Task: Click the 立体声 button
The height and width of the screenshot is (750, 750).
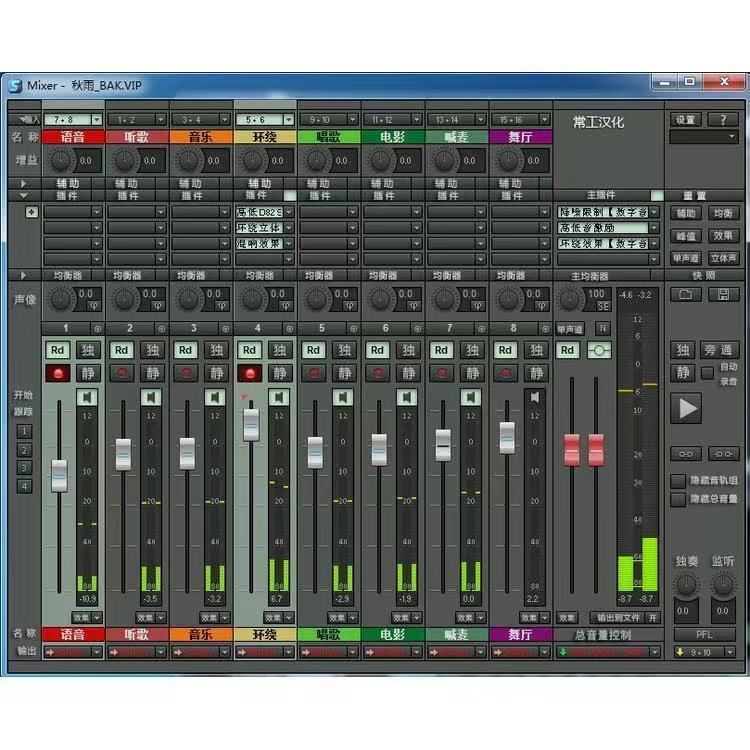Action: click(723, 258)
